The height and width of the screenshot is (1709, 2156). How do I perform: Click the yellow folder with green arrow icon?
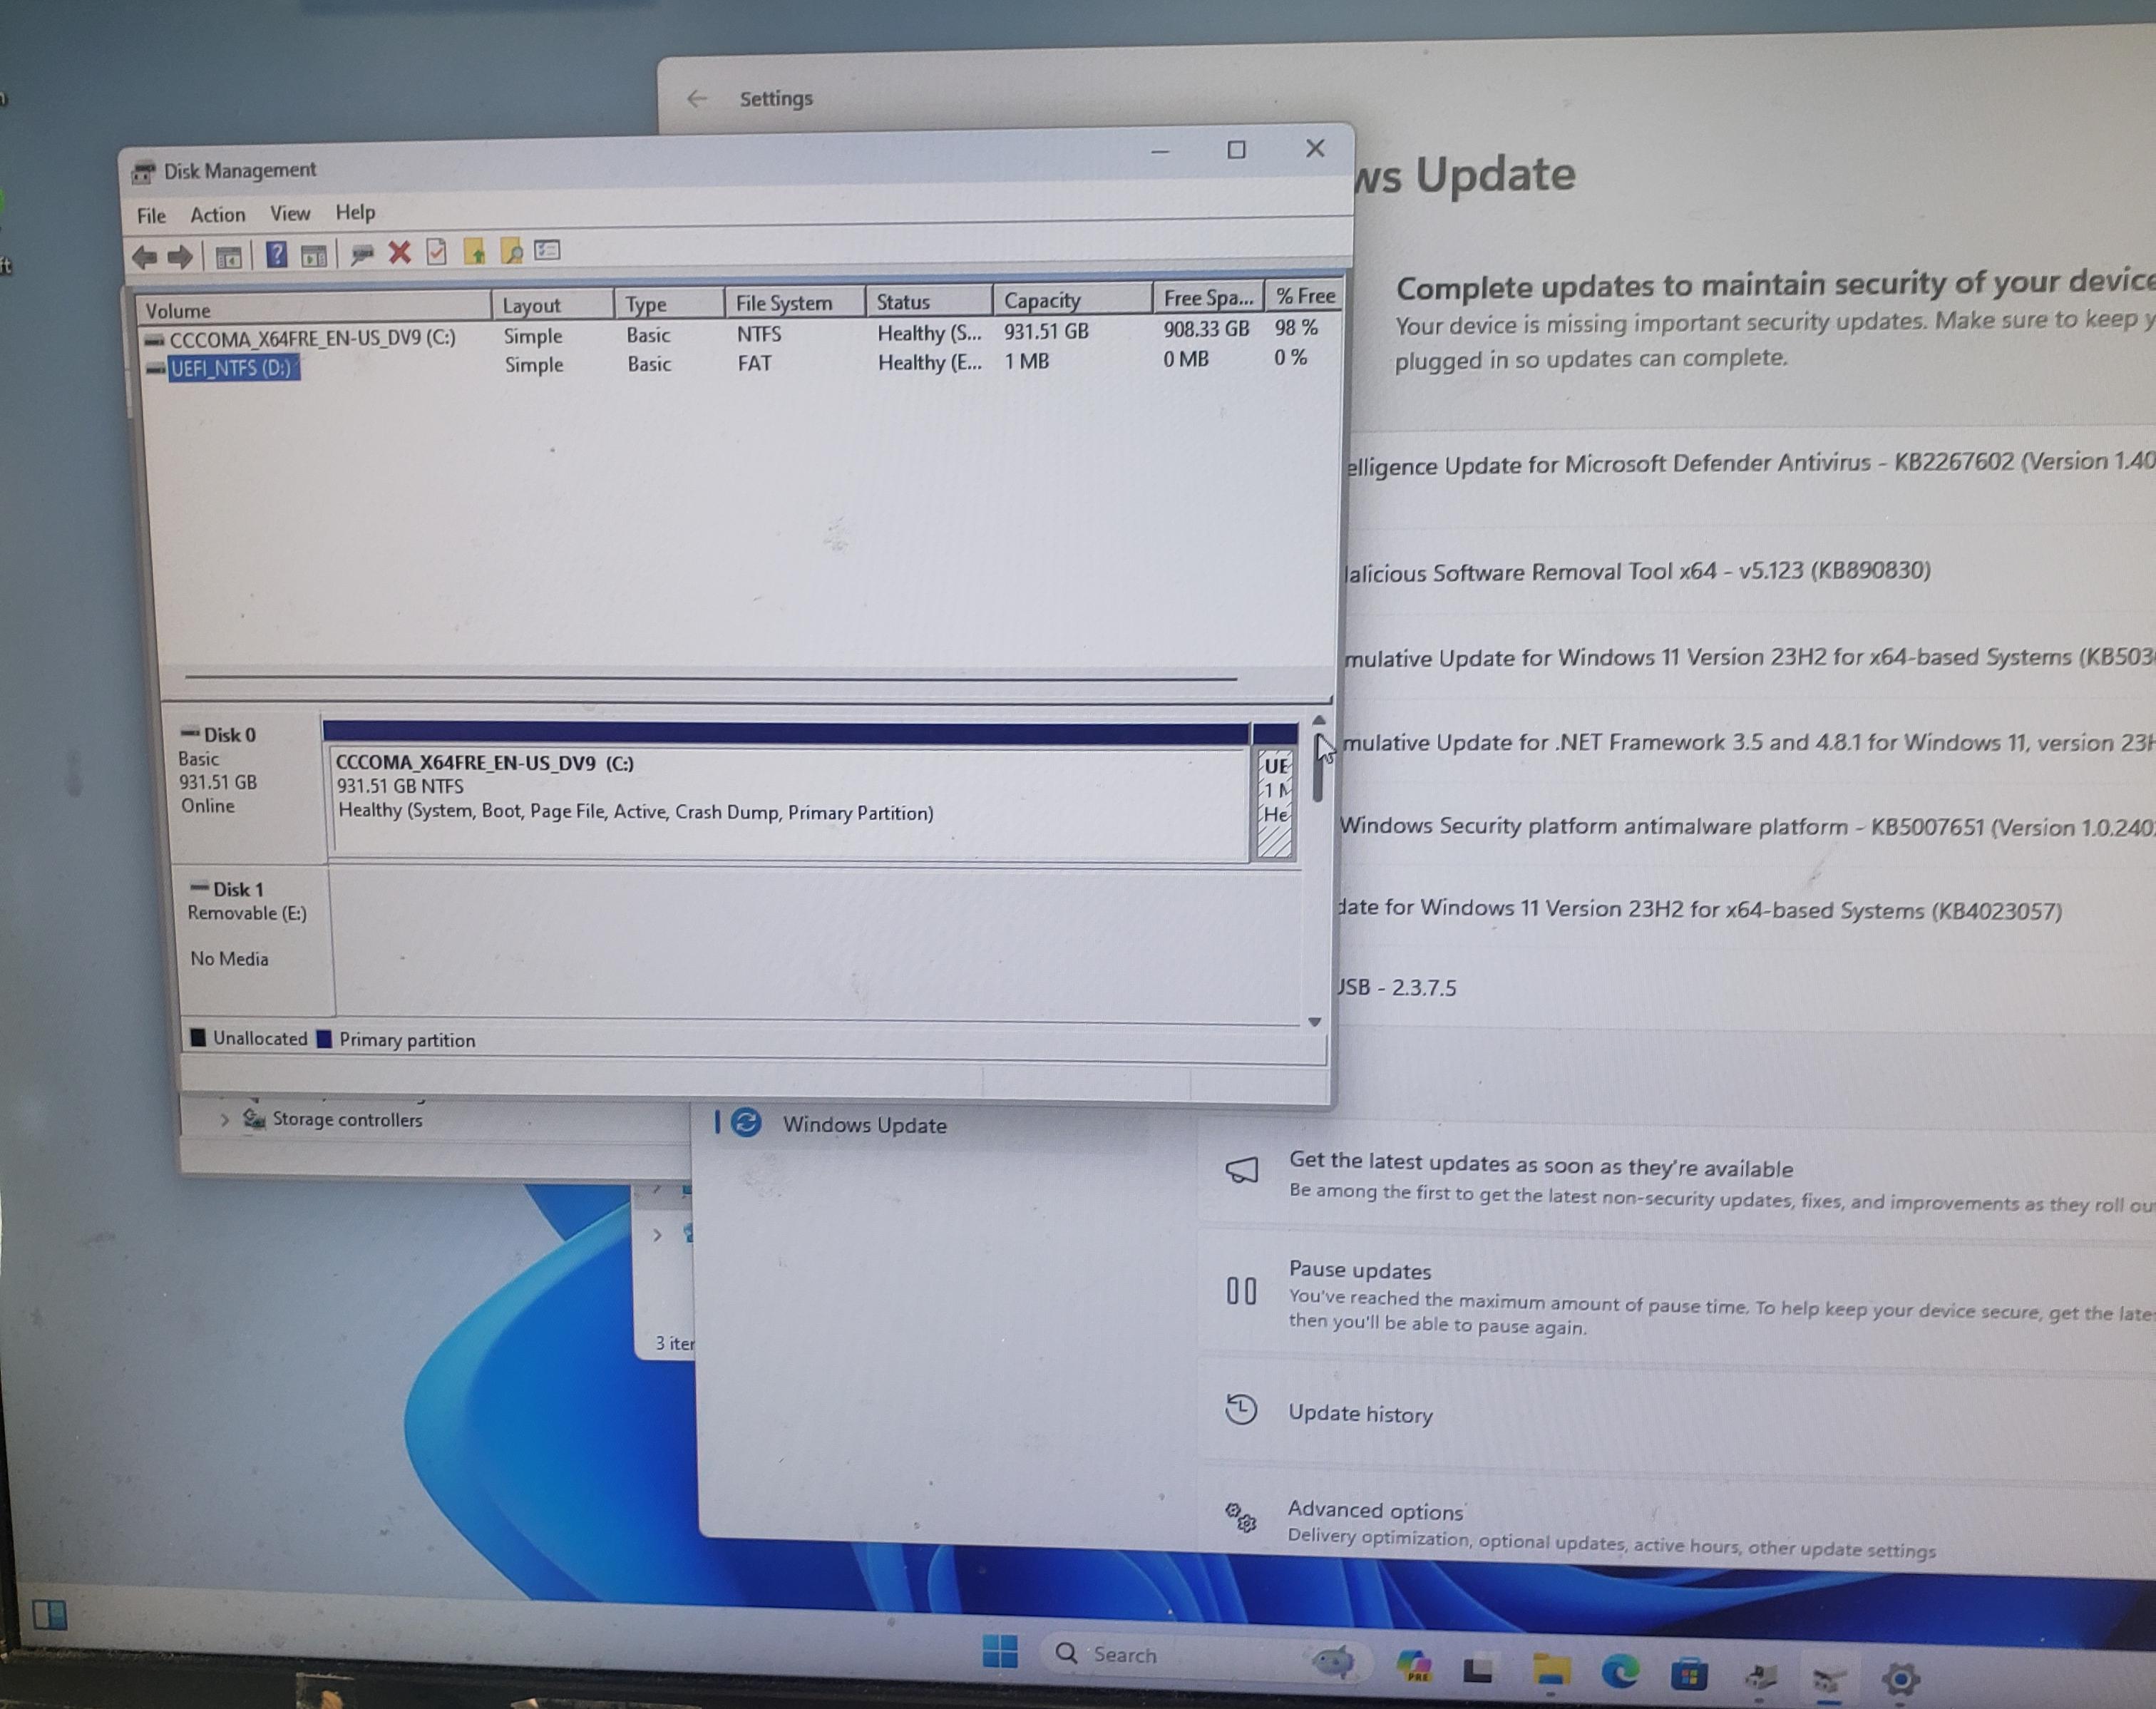[x=475, y=251]
